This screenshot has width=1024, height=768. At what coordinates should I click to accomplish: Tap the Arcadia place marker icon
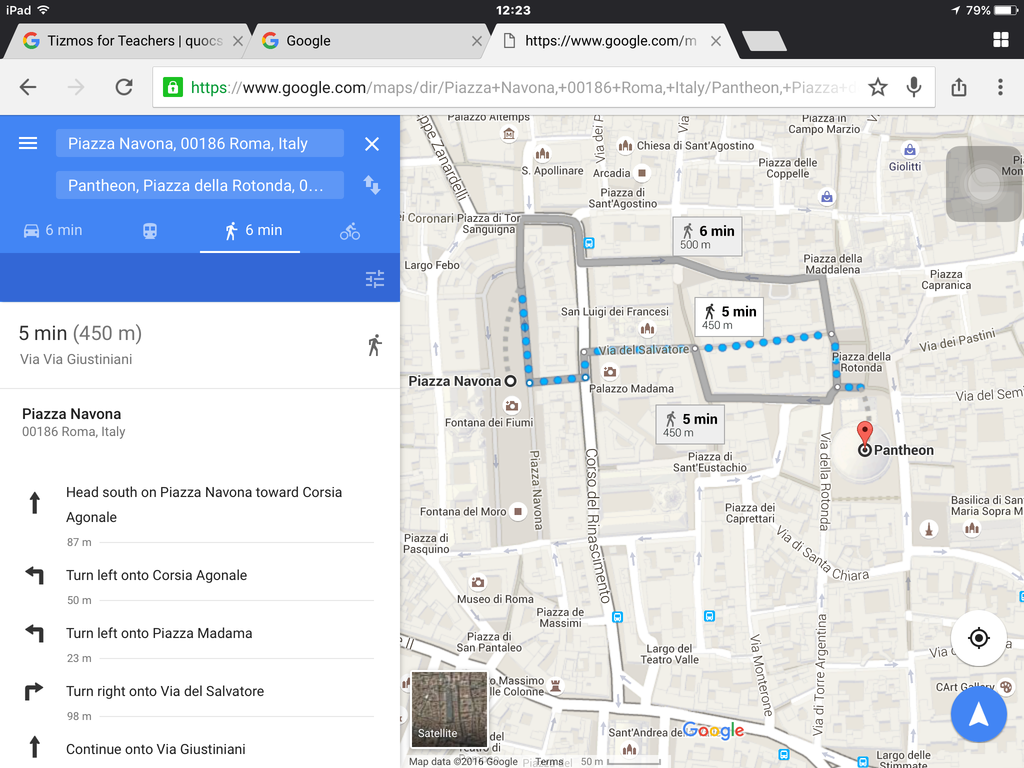click(642, 173)
